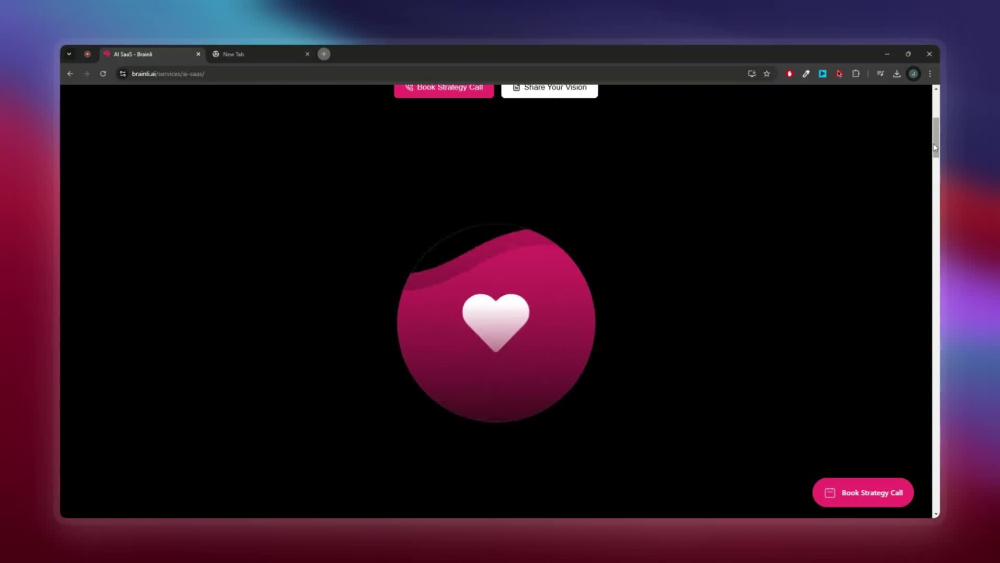Go back to the previous page
This screenshot has width=1000, height=563.
point(70,74)
